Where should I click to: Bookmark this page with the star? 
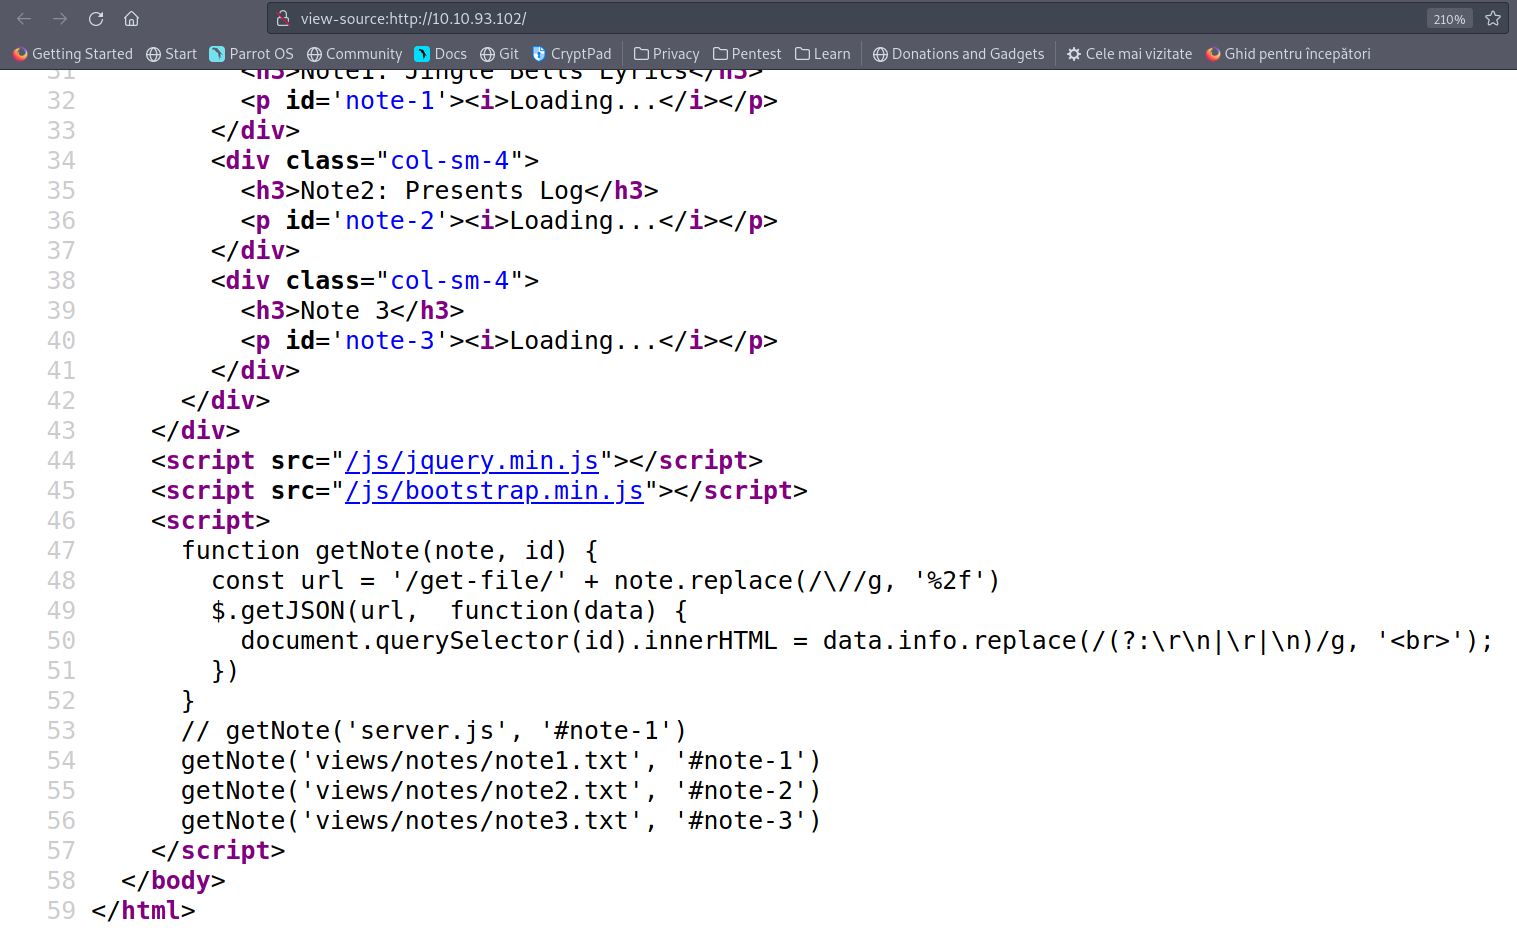point(1493,18)
